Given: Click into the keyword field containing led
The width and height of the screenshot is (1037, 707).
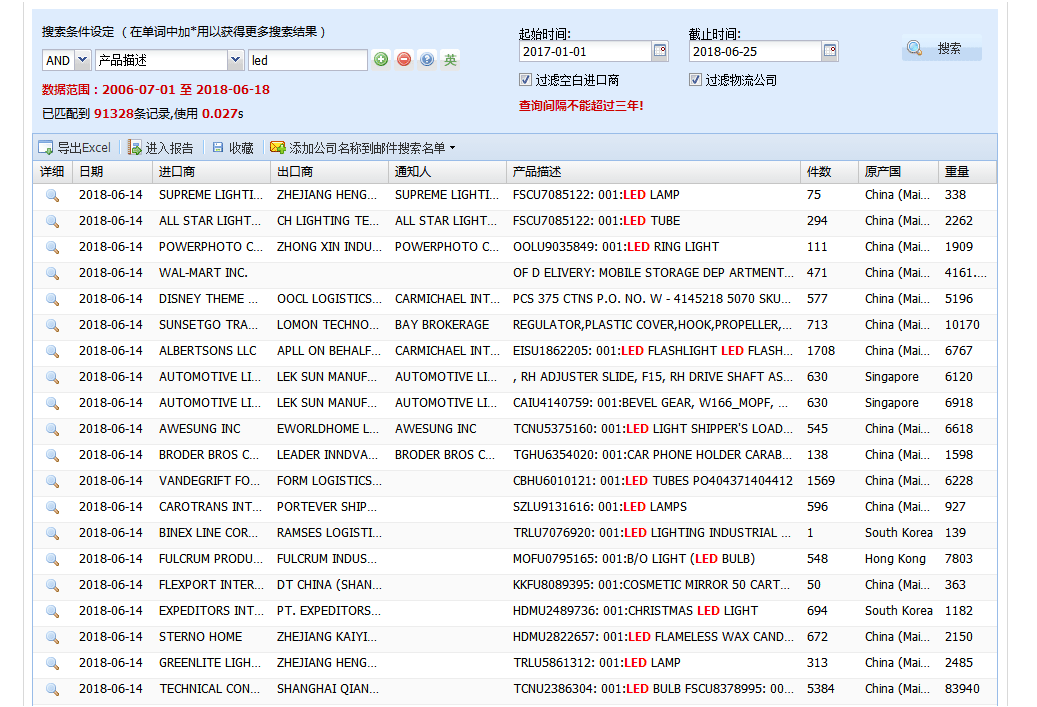Looking at the screenshot, I should 308,60.
